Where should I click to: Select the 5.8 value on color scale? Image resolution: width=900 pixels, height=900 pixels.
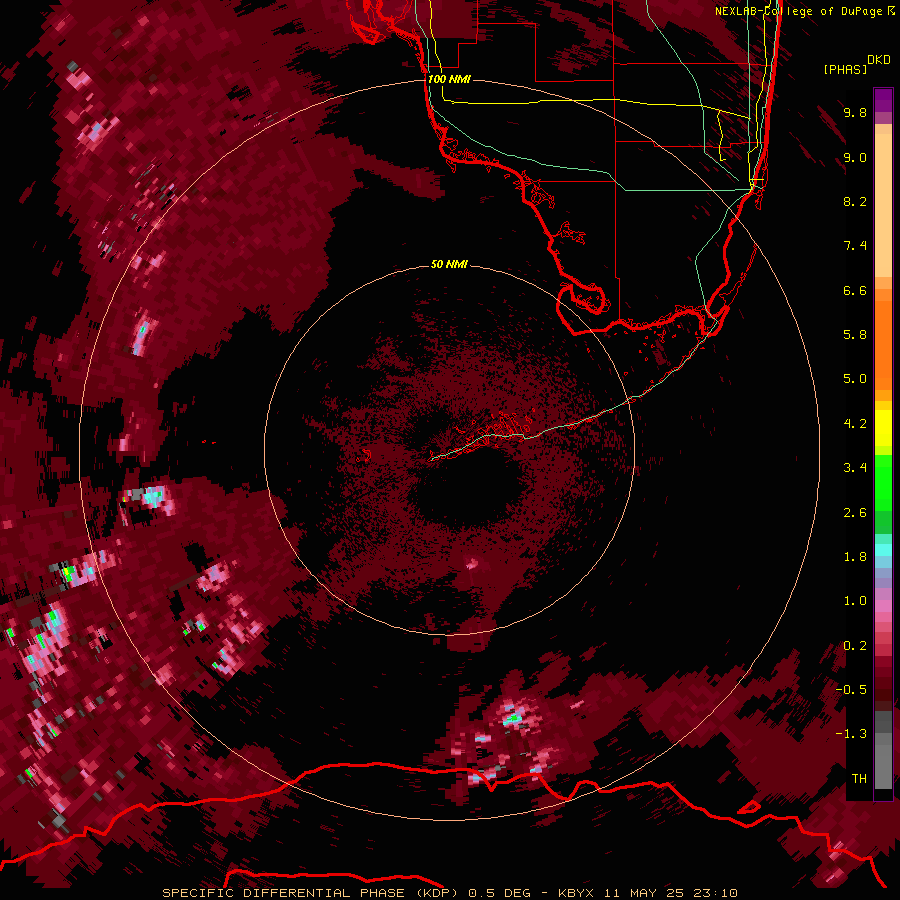pos(855,335)
